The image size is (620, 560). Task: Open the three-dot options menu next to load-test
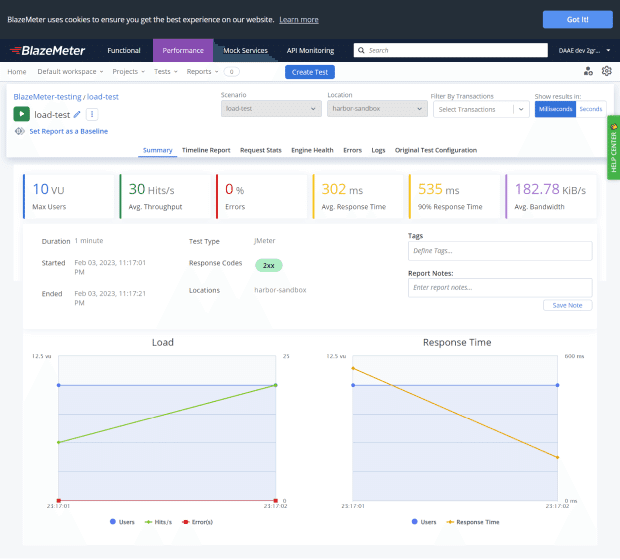click(92, 114)
